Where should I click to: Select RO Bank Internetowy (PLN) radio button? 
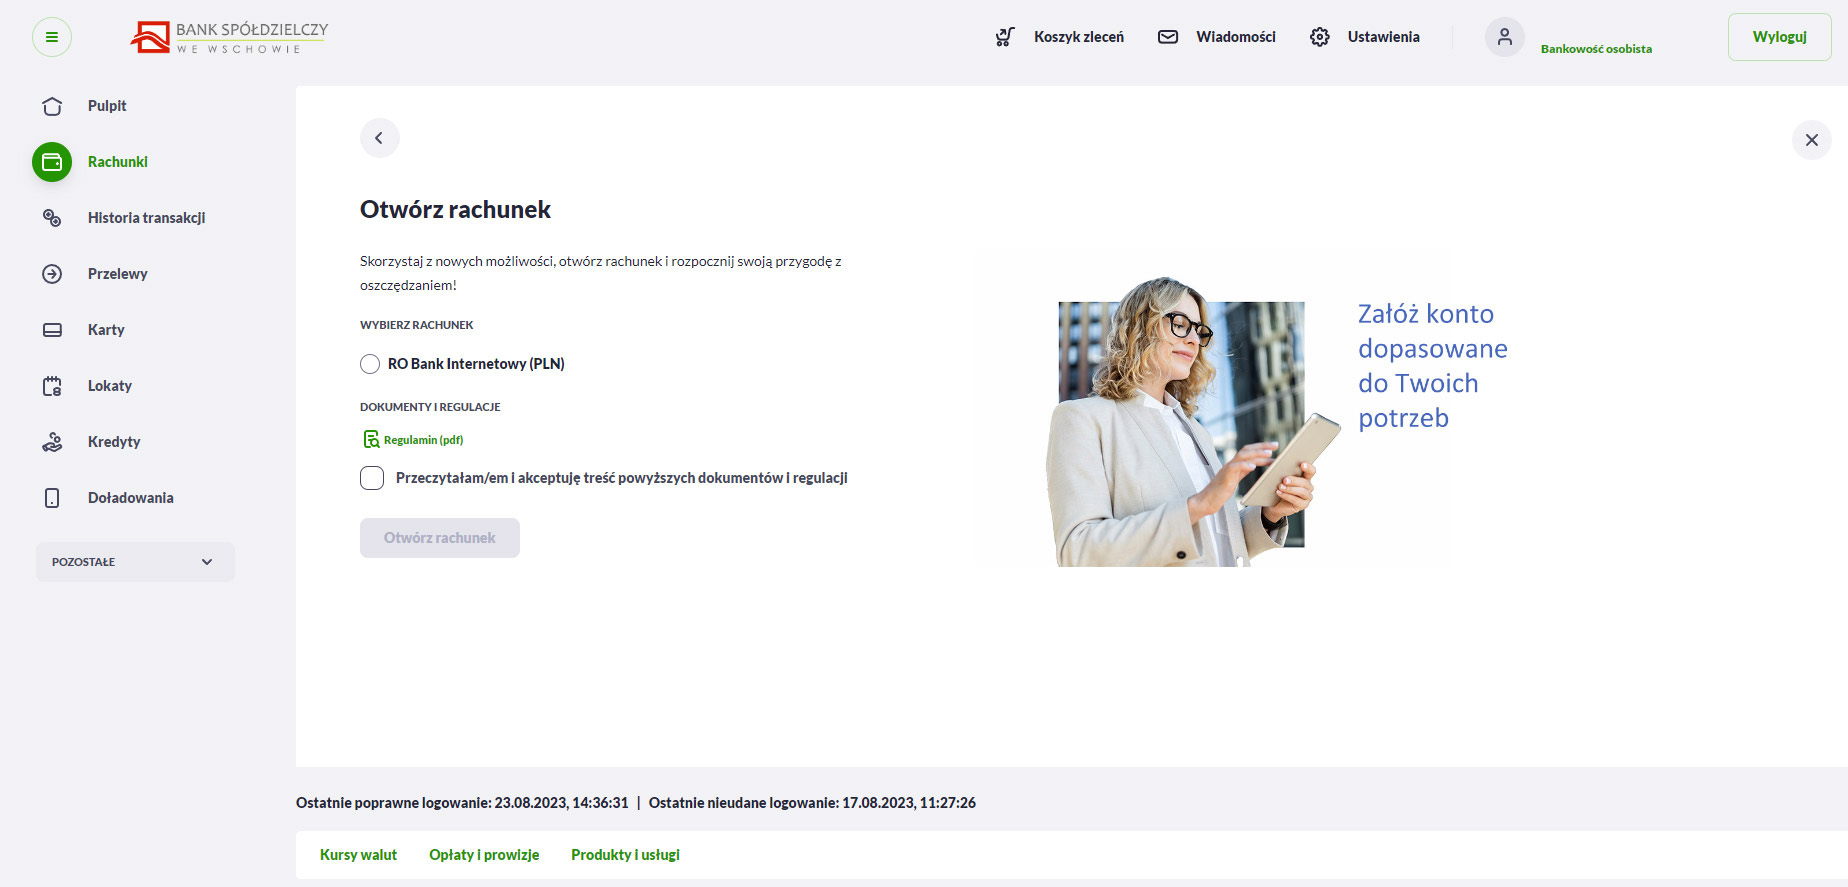pos(370,364)
